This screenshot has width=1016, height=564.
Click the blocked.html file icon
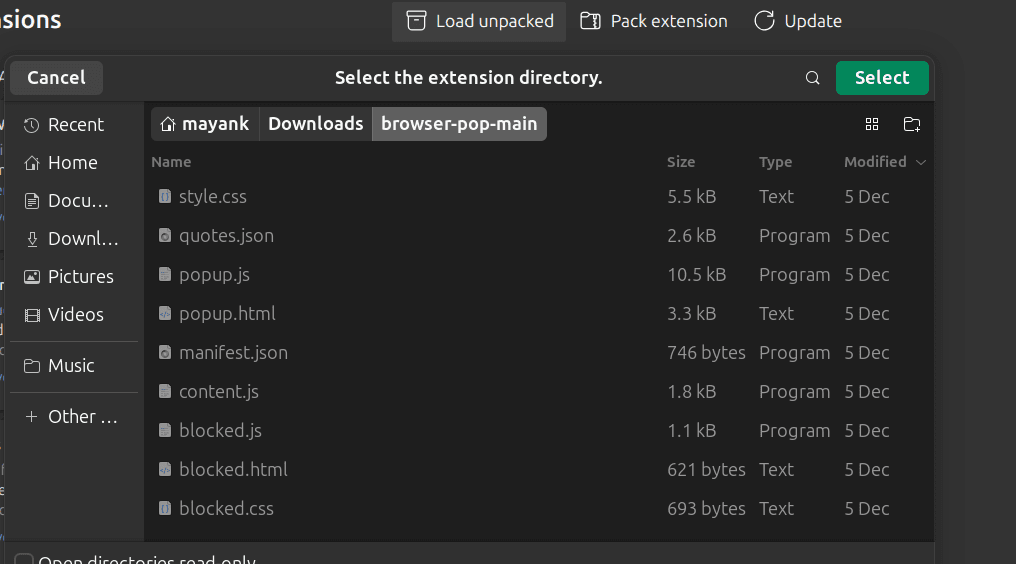[165, 469]
